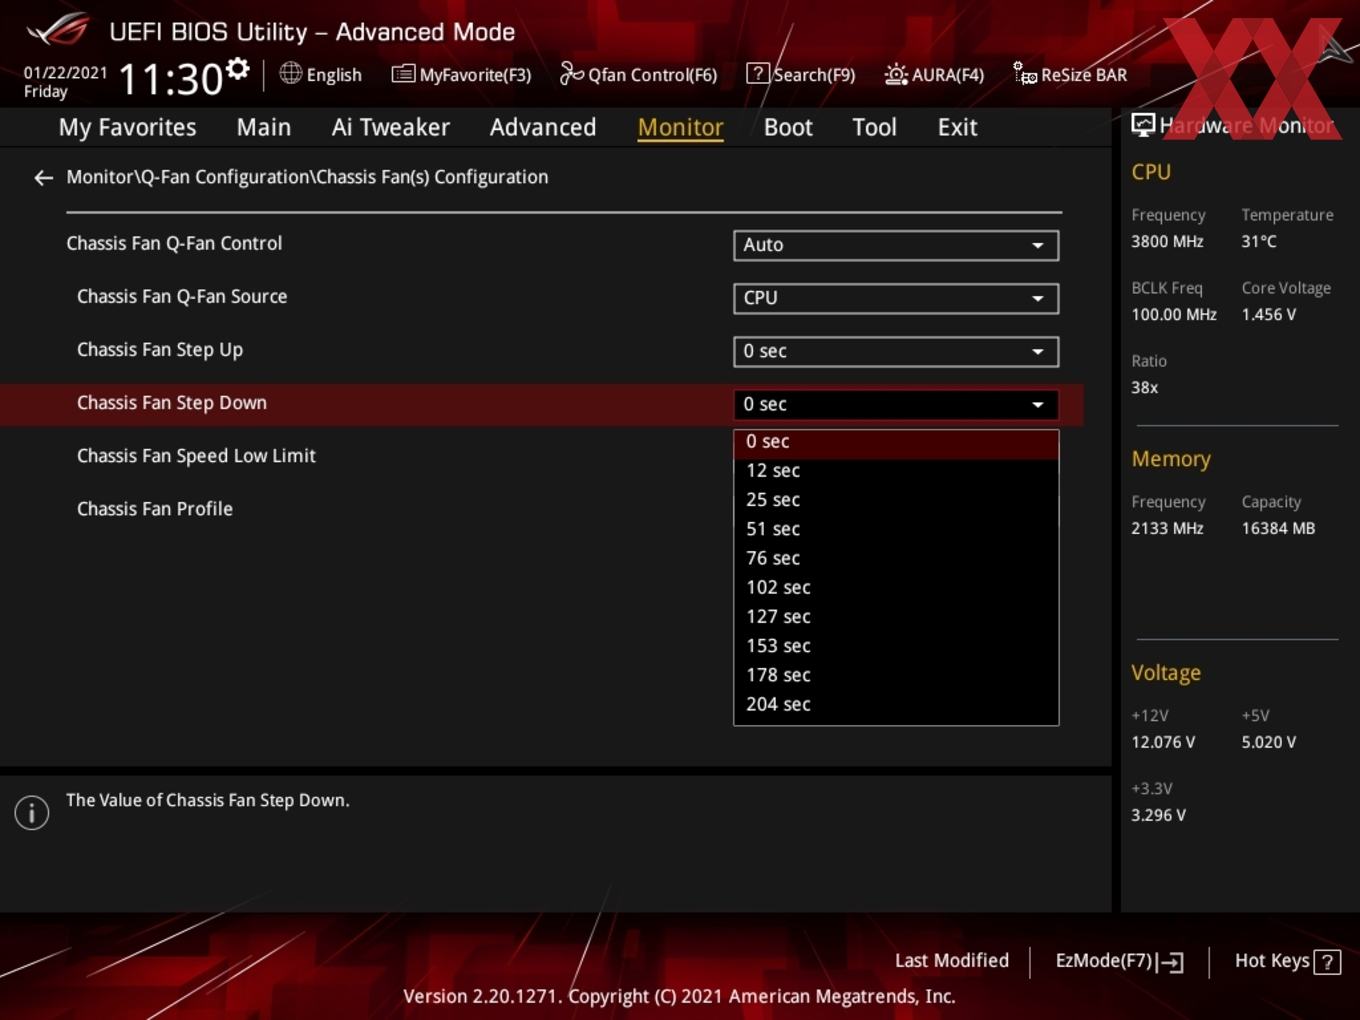
Task: Switch to EzMode(F7)
Action: tap(1119, 961)
